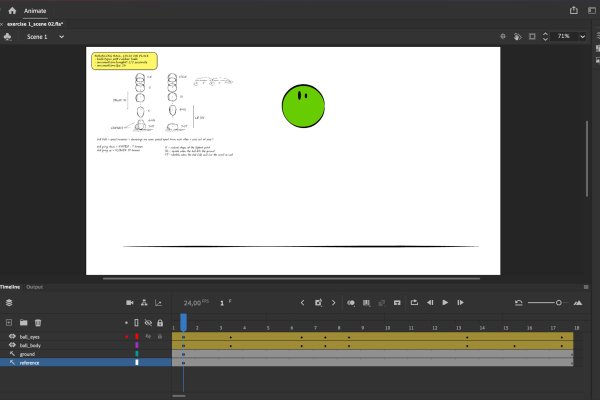The image size is (600, 400).
Task: Step back one frame
Action: click(x=430, y=303)
